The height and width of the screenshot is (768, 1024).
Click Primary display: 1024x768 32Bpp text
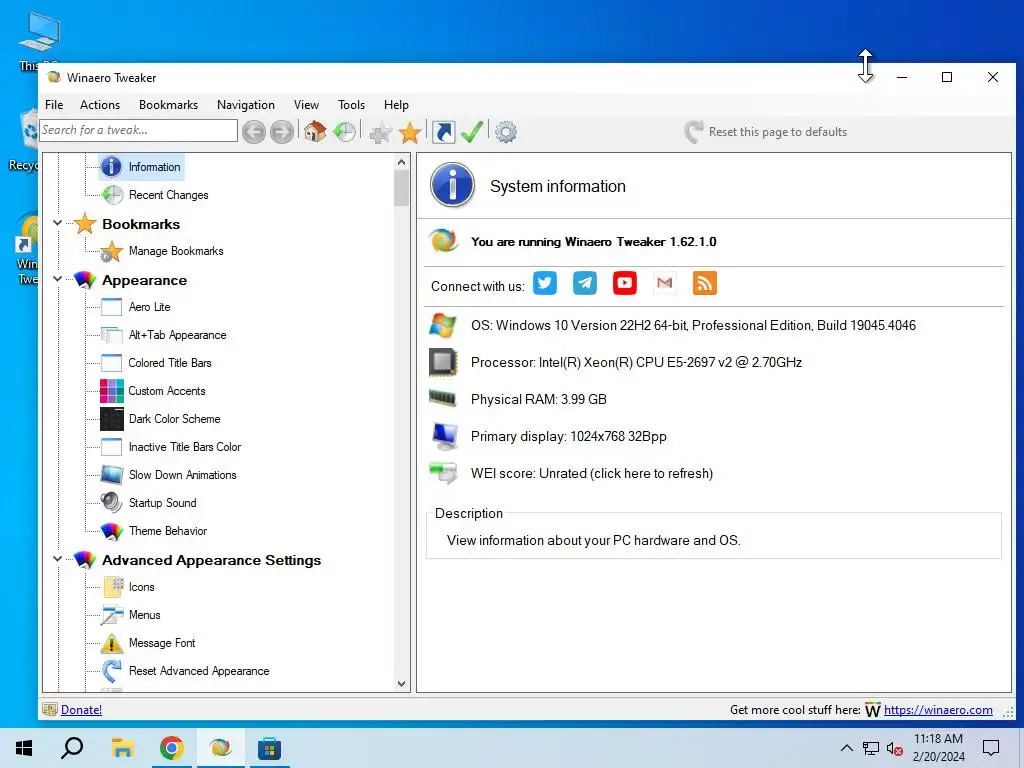(569, 436)
